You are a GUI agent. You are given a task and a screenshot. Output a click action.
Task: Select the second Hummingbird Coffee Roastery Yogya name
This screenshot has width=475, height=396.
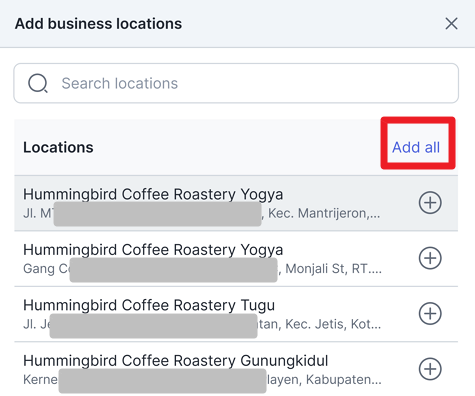coord(153,250)
